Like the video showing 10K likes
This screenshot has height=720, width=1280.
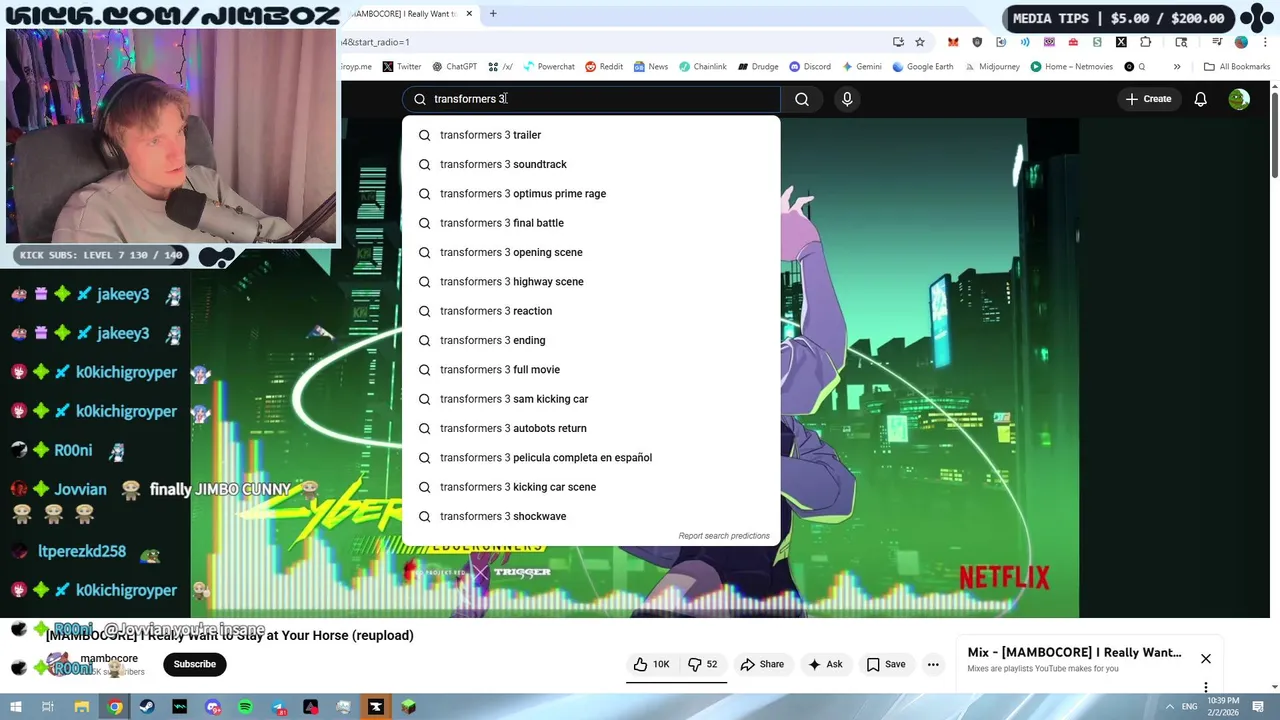651,664
